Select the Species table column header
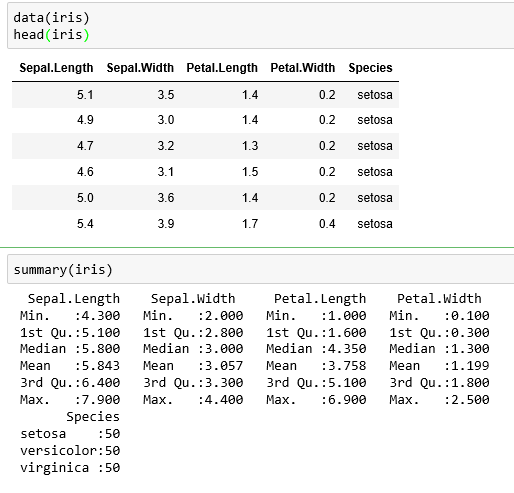The height and width of the screenshot is (493, 514). [x=371, y=68]
